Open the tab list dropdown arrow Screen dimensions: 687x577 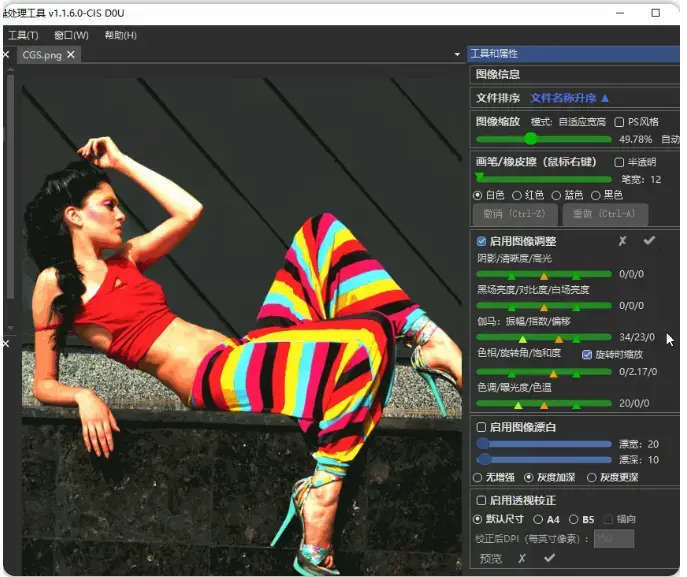pyautogui.click(x=457, y=55)
